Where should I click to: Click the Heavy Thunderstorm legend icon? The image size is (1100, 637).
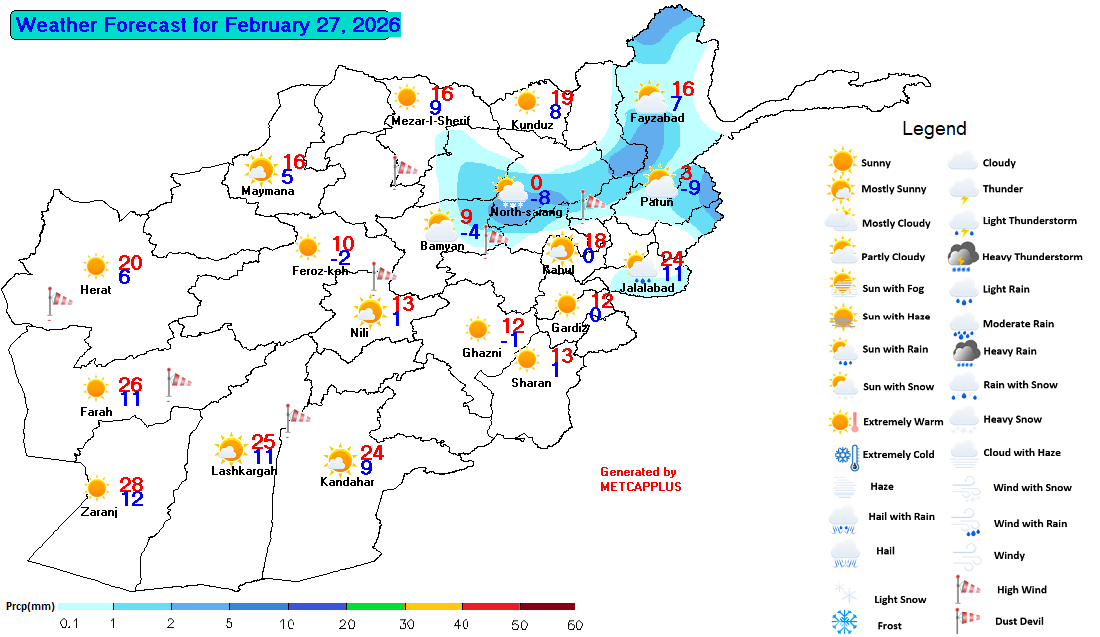964,257
